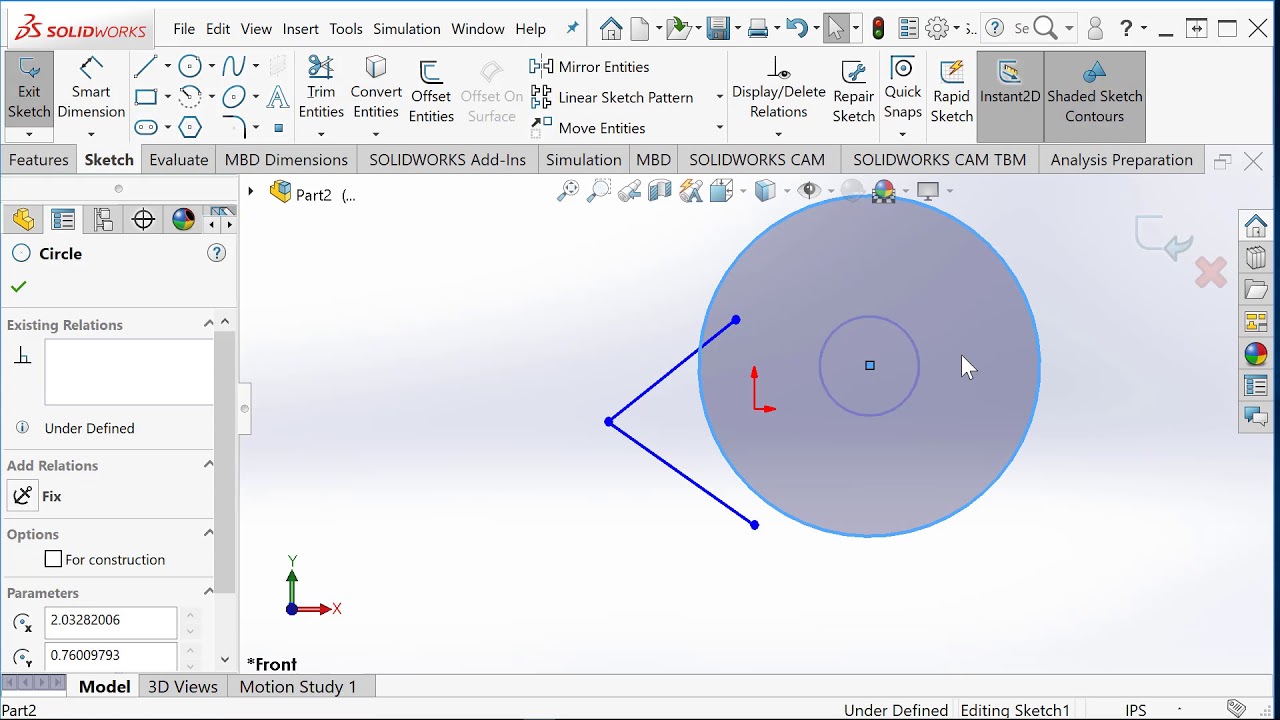
Task: Select the Corner Rectangle tool
Action: pos(146,97)
